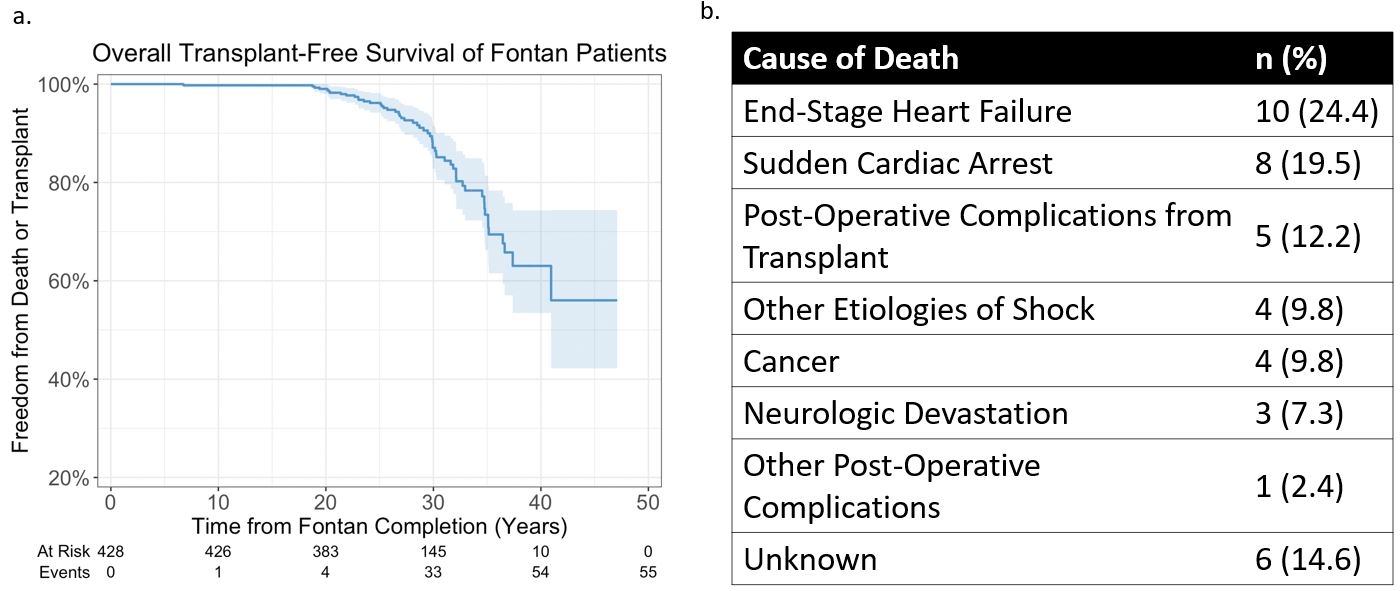Click the 'Post-Operative Complications from Transplant' cell
1400x591 pixels.
985,236
